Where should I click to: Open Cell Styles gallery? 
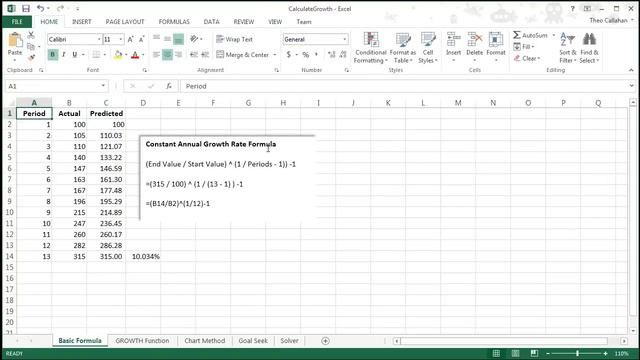[x=428, y=48]
